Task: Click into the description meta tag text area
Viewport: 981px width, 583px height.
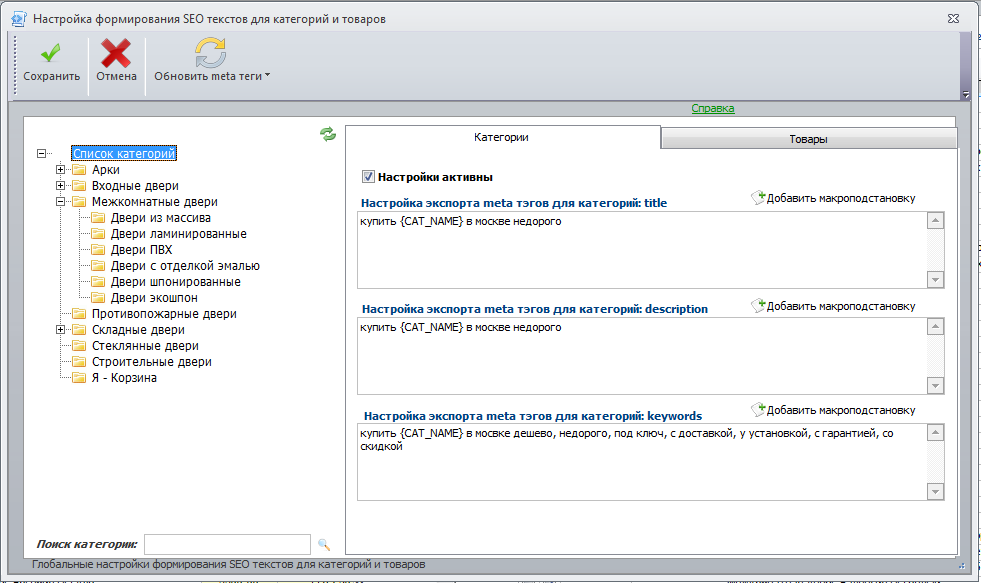Action: [x=642, y=356]
